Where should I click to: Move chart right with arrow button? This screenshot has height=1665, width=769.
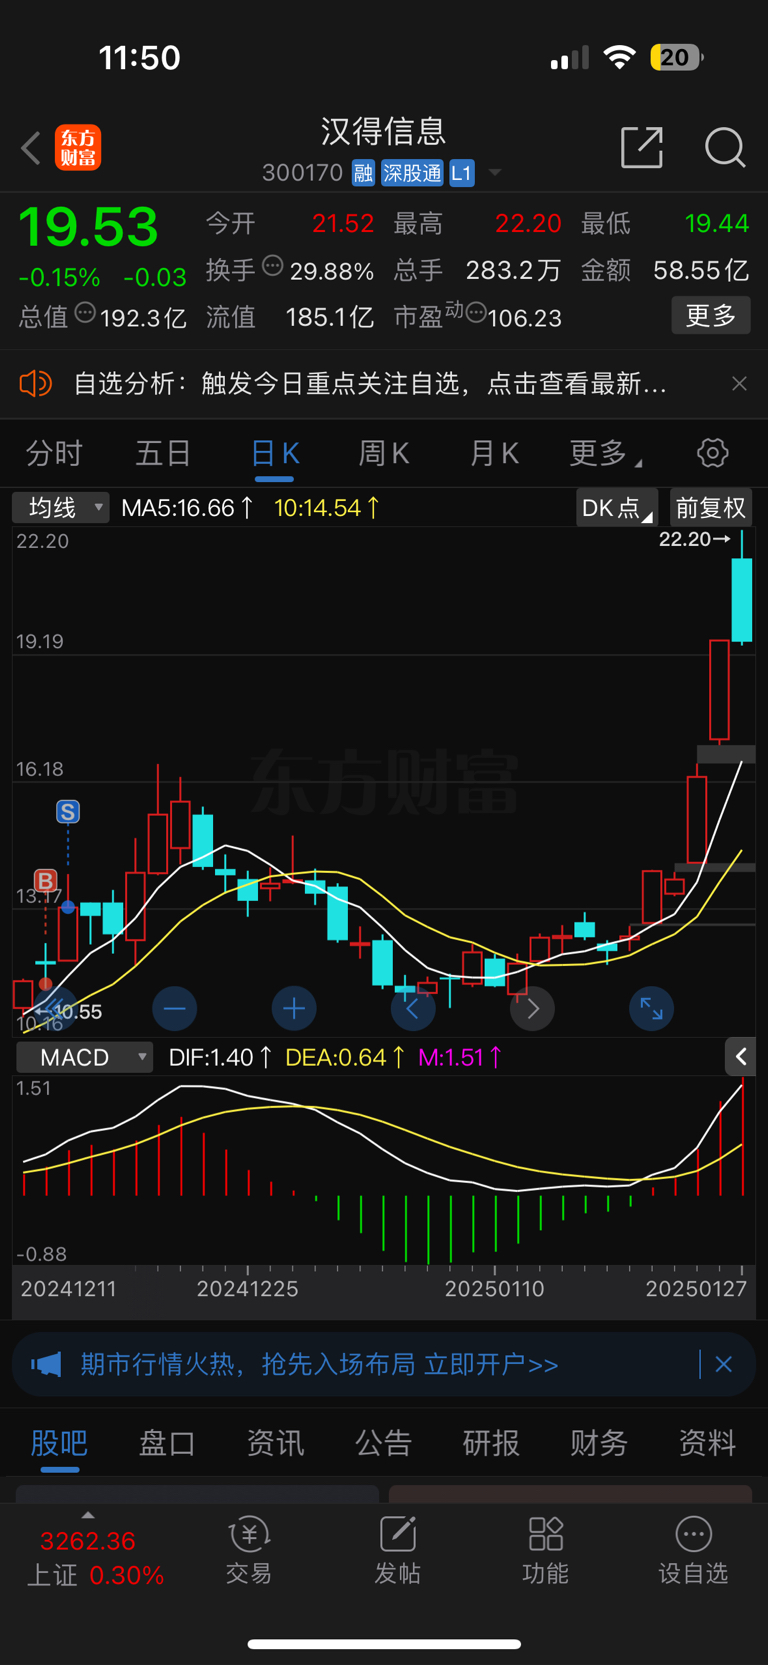(533, 1008)
